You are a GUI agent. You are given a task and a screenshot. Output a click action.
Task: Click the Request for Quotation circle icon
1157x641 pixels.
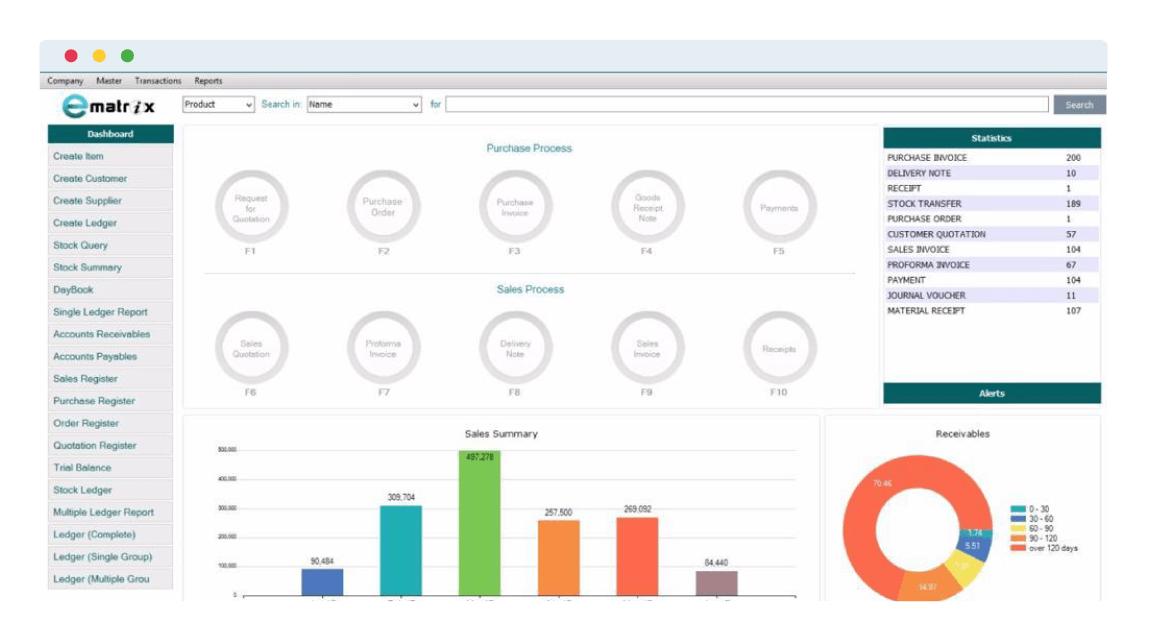[x=251, y=207]
